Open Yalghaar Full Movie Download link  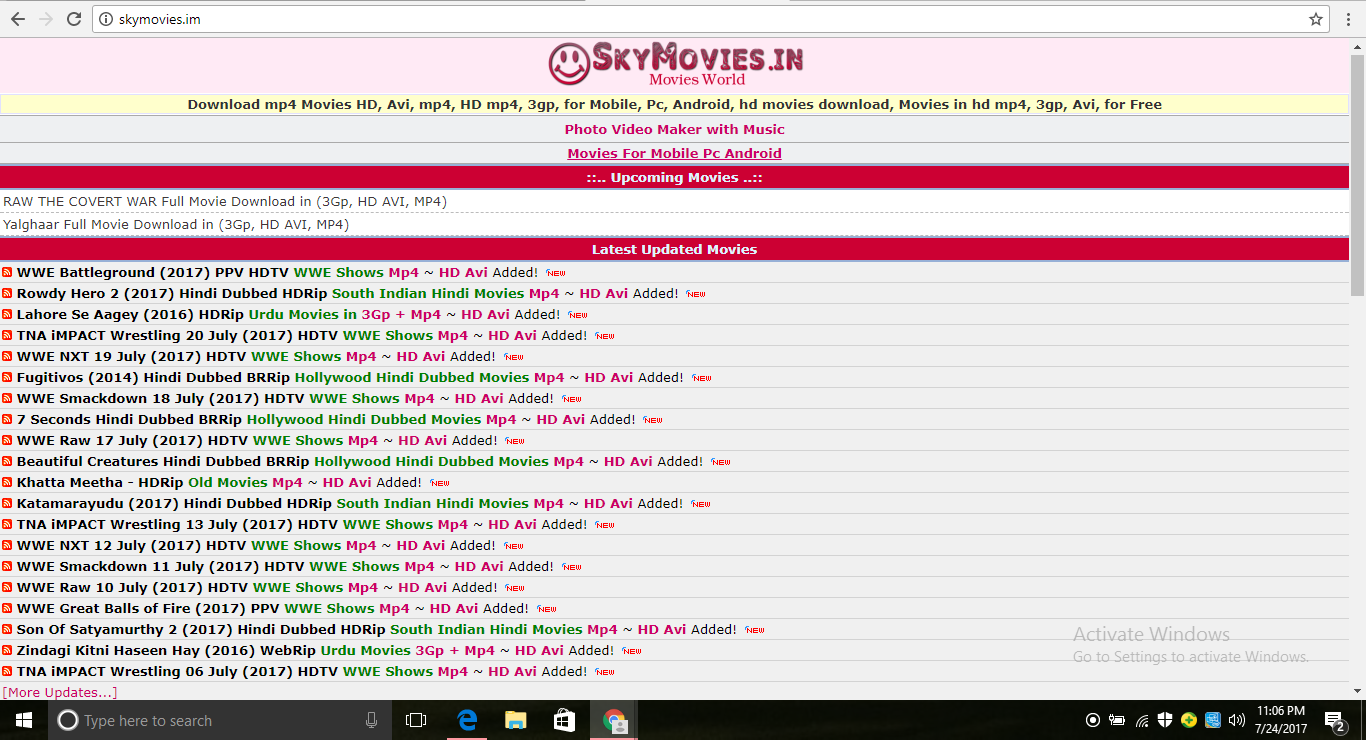[x=176, y=224]
